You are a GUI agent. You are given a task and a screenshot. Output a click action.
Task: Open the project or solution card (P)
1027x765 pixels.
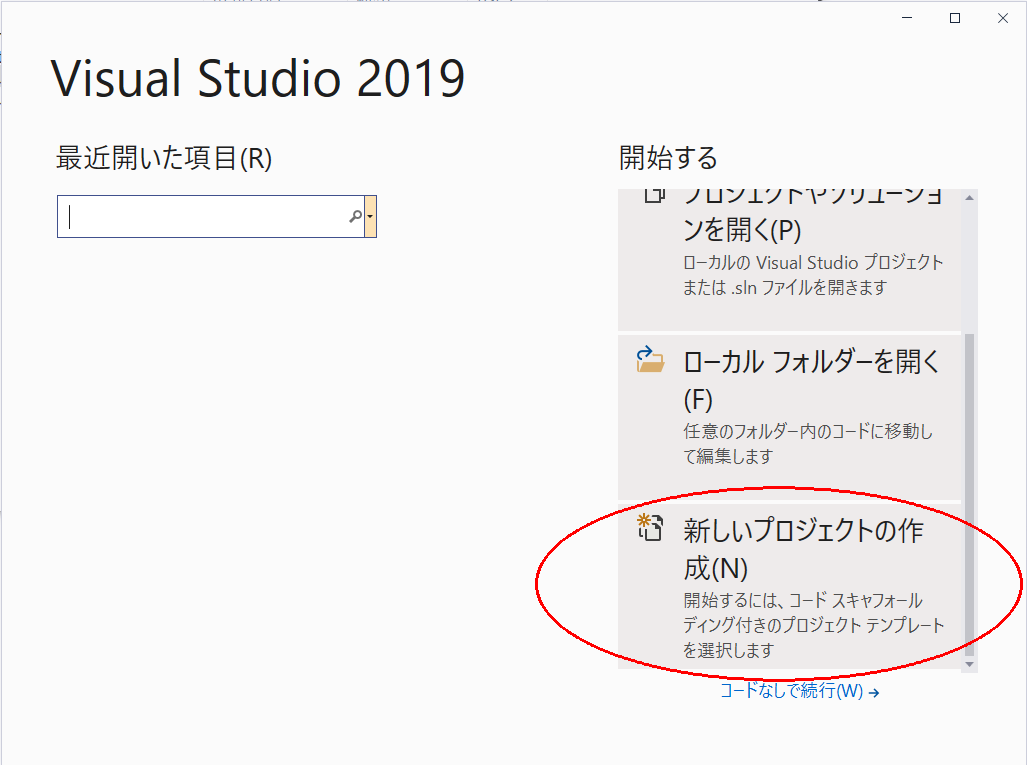coord(789,260)
